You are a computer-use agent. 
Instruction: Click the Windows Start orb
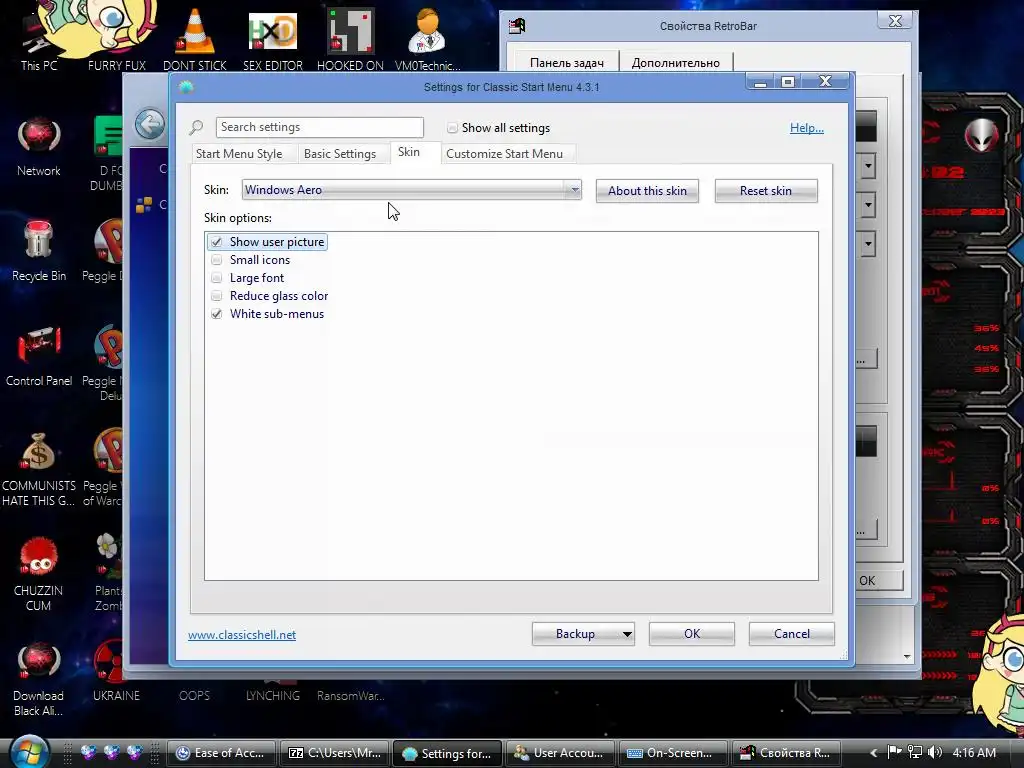coord(29,752)
